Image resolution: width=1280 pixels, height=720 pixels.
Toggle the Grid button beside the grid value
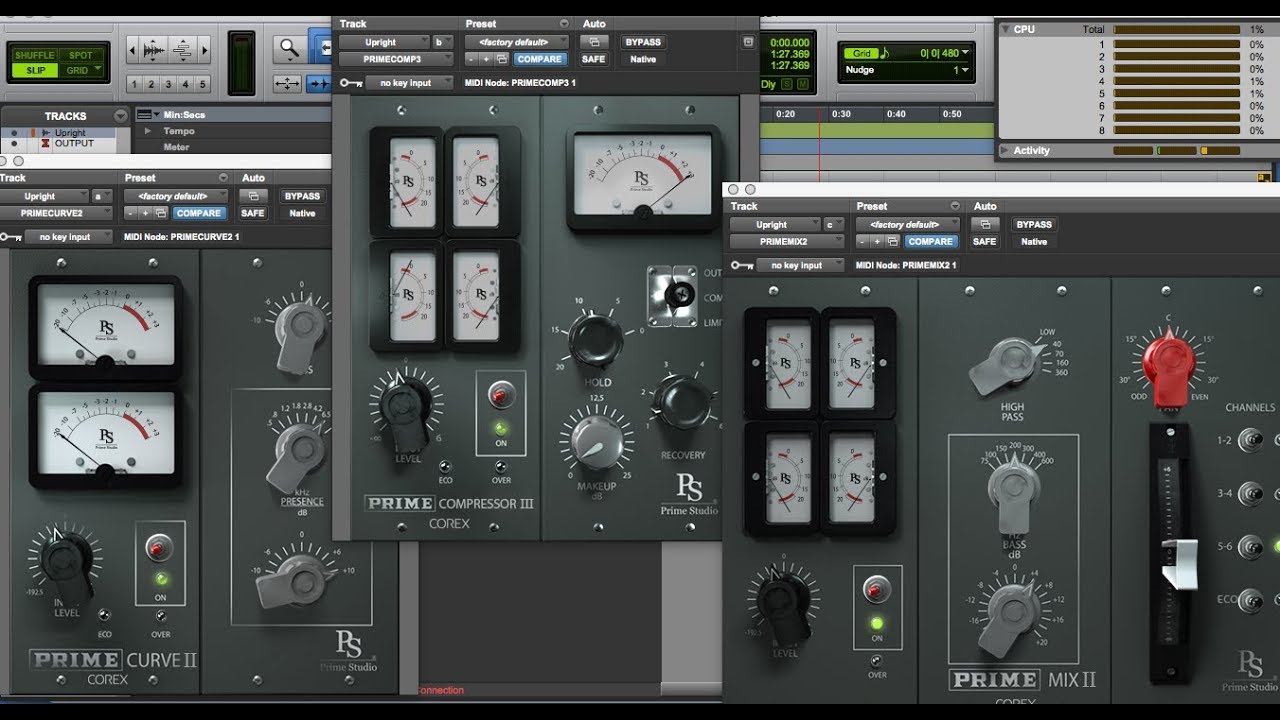point(860,53)
